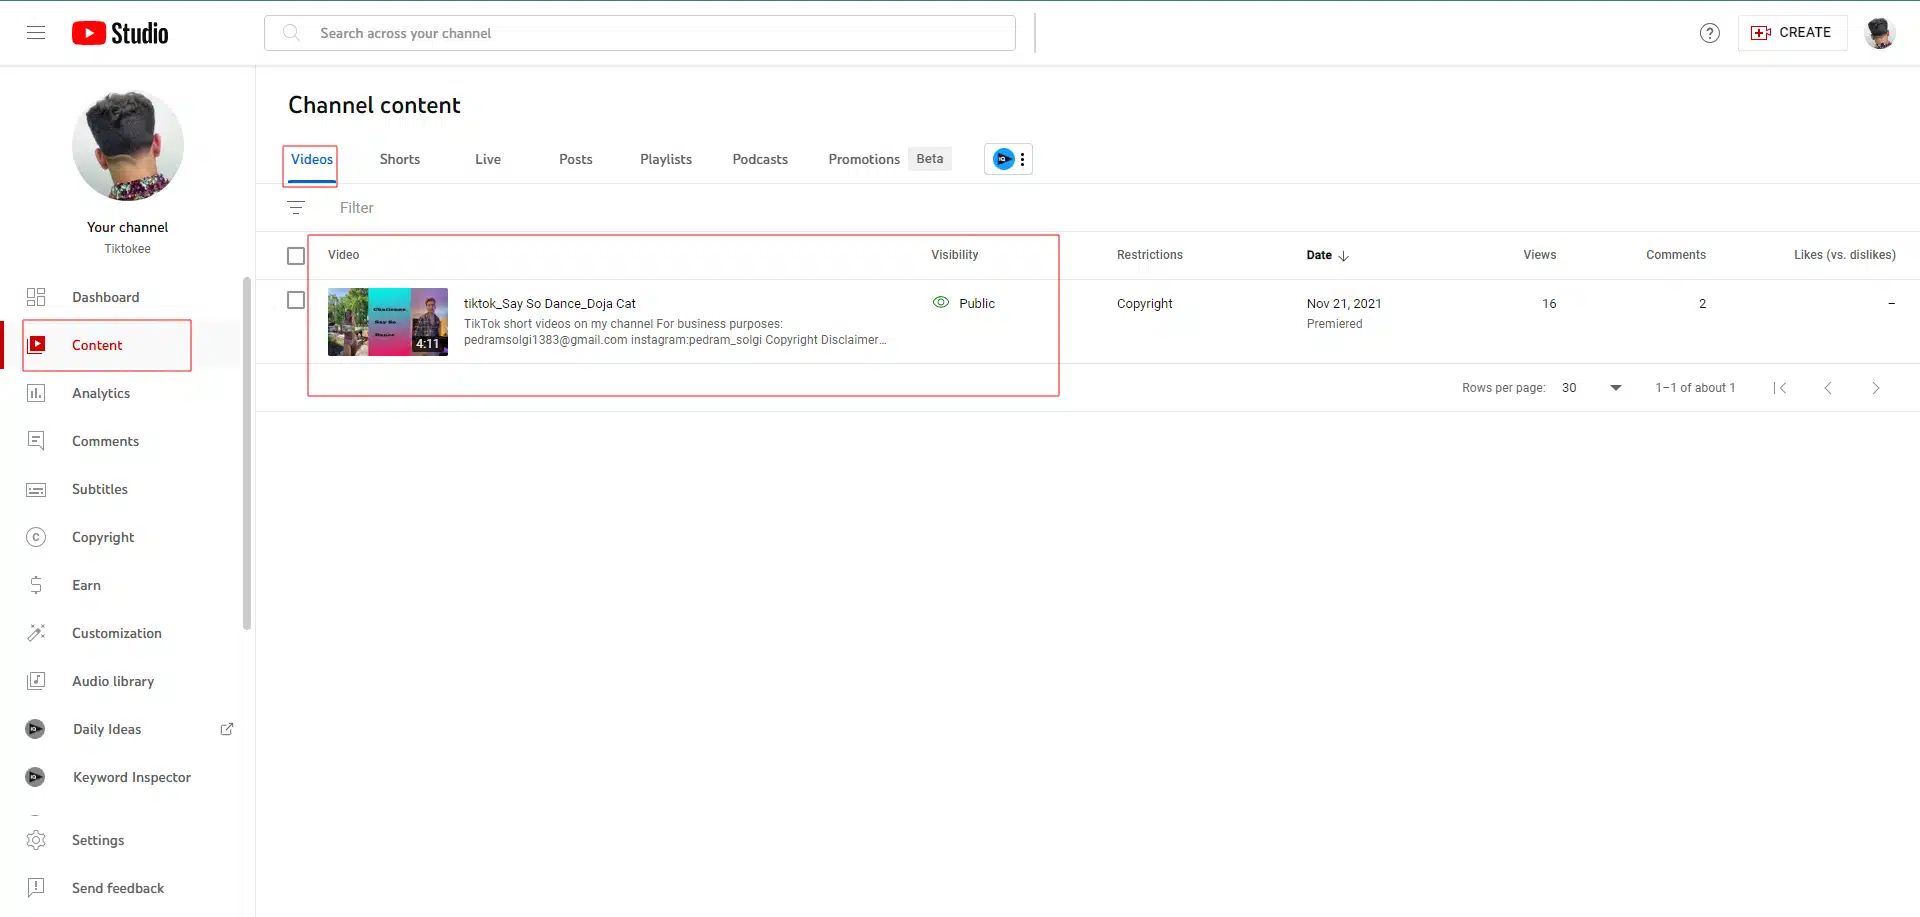Open Dashboard from the sidebar
This screenshot has width=1920, height=917.
tap(105, 297)
